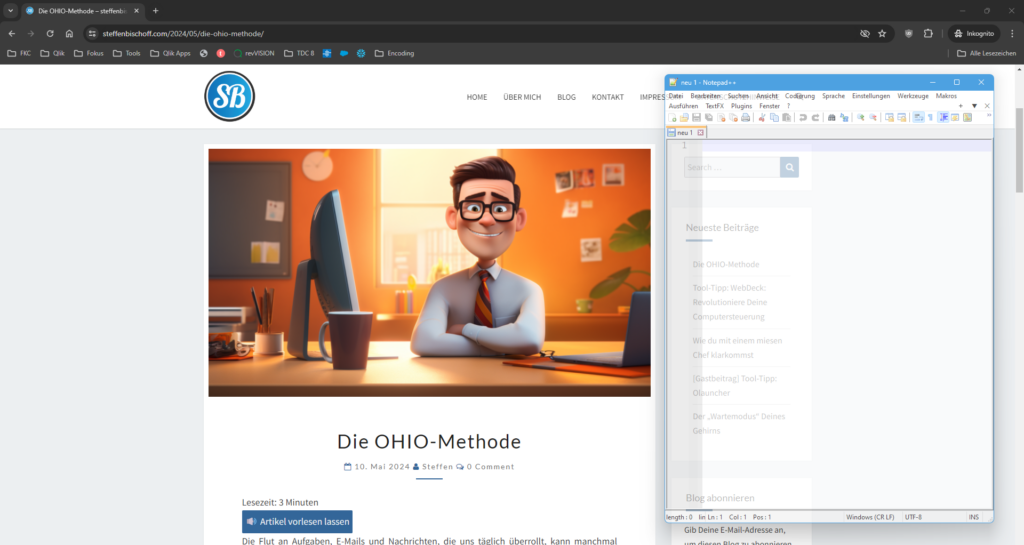The image size is (1024, 545).
Task: Toggle synchronized horizontal scrolling icon
Action: (902, 117)
